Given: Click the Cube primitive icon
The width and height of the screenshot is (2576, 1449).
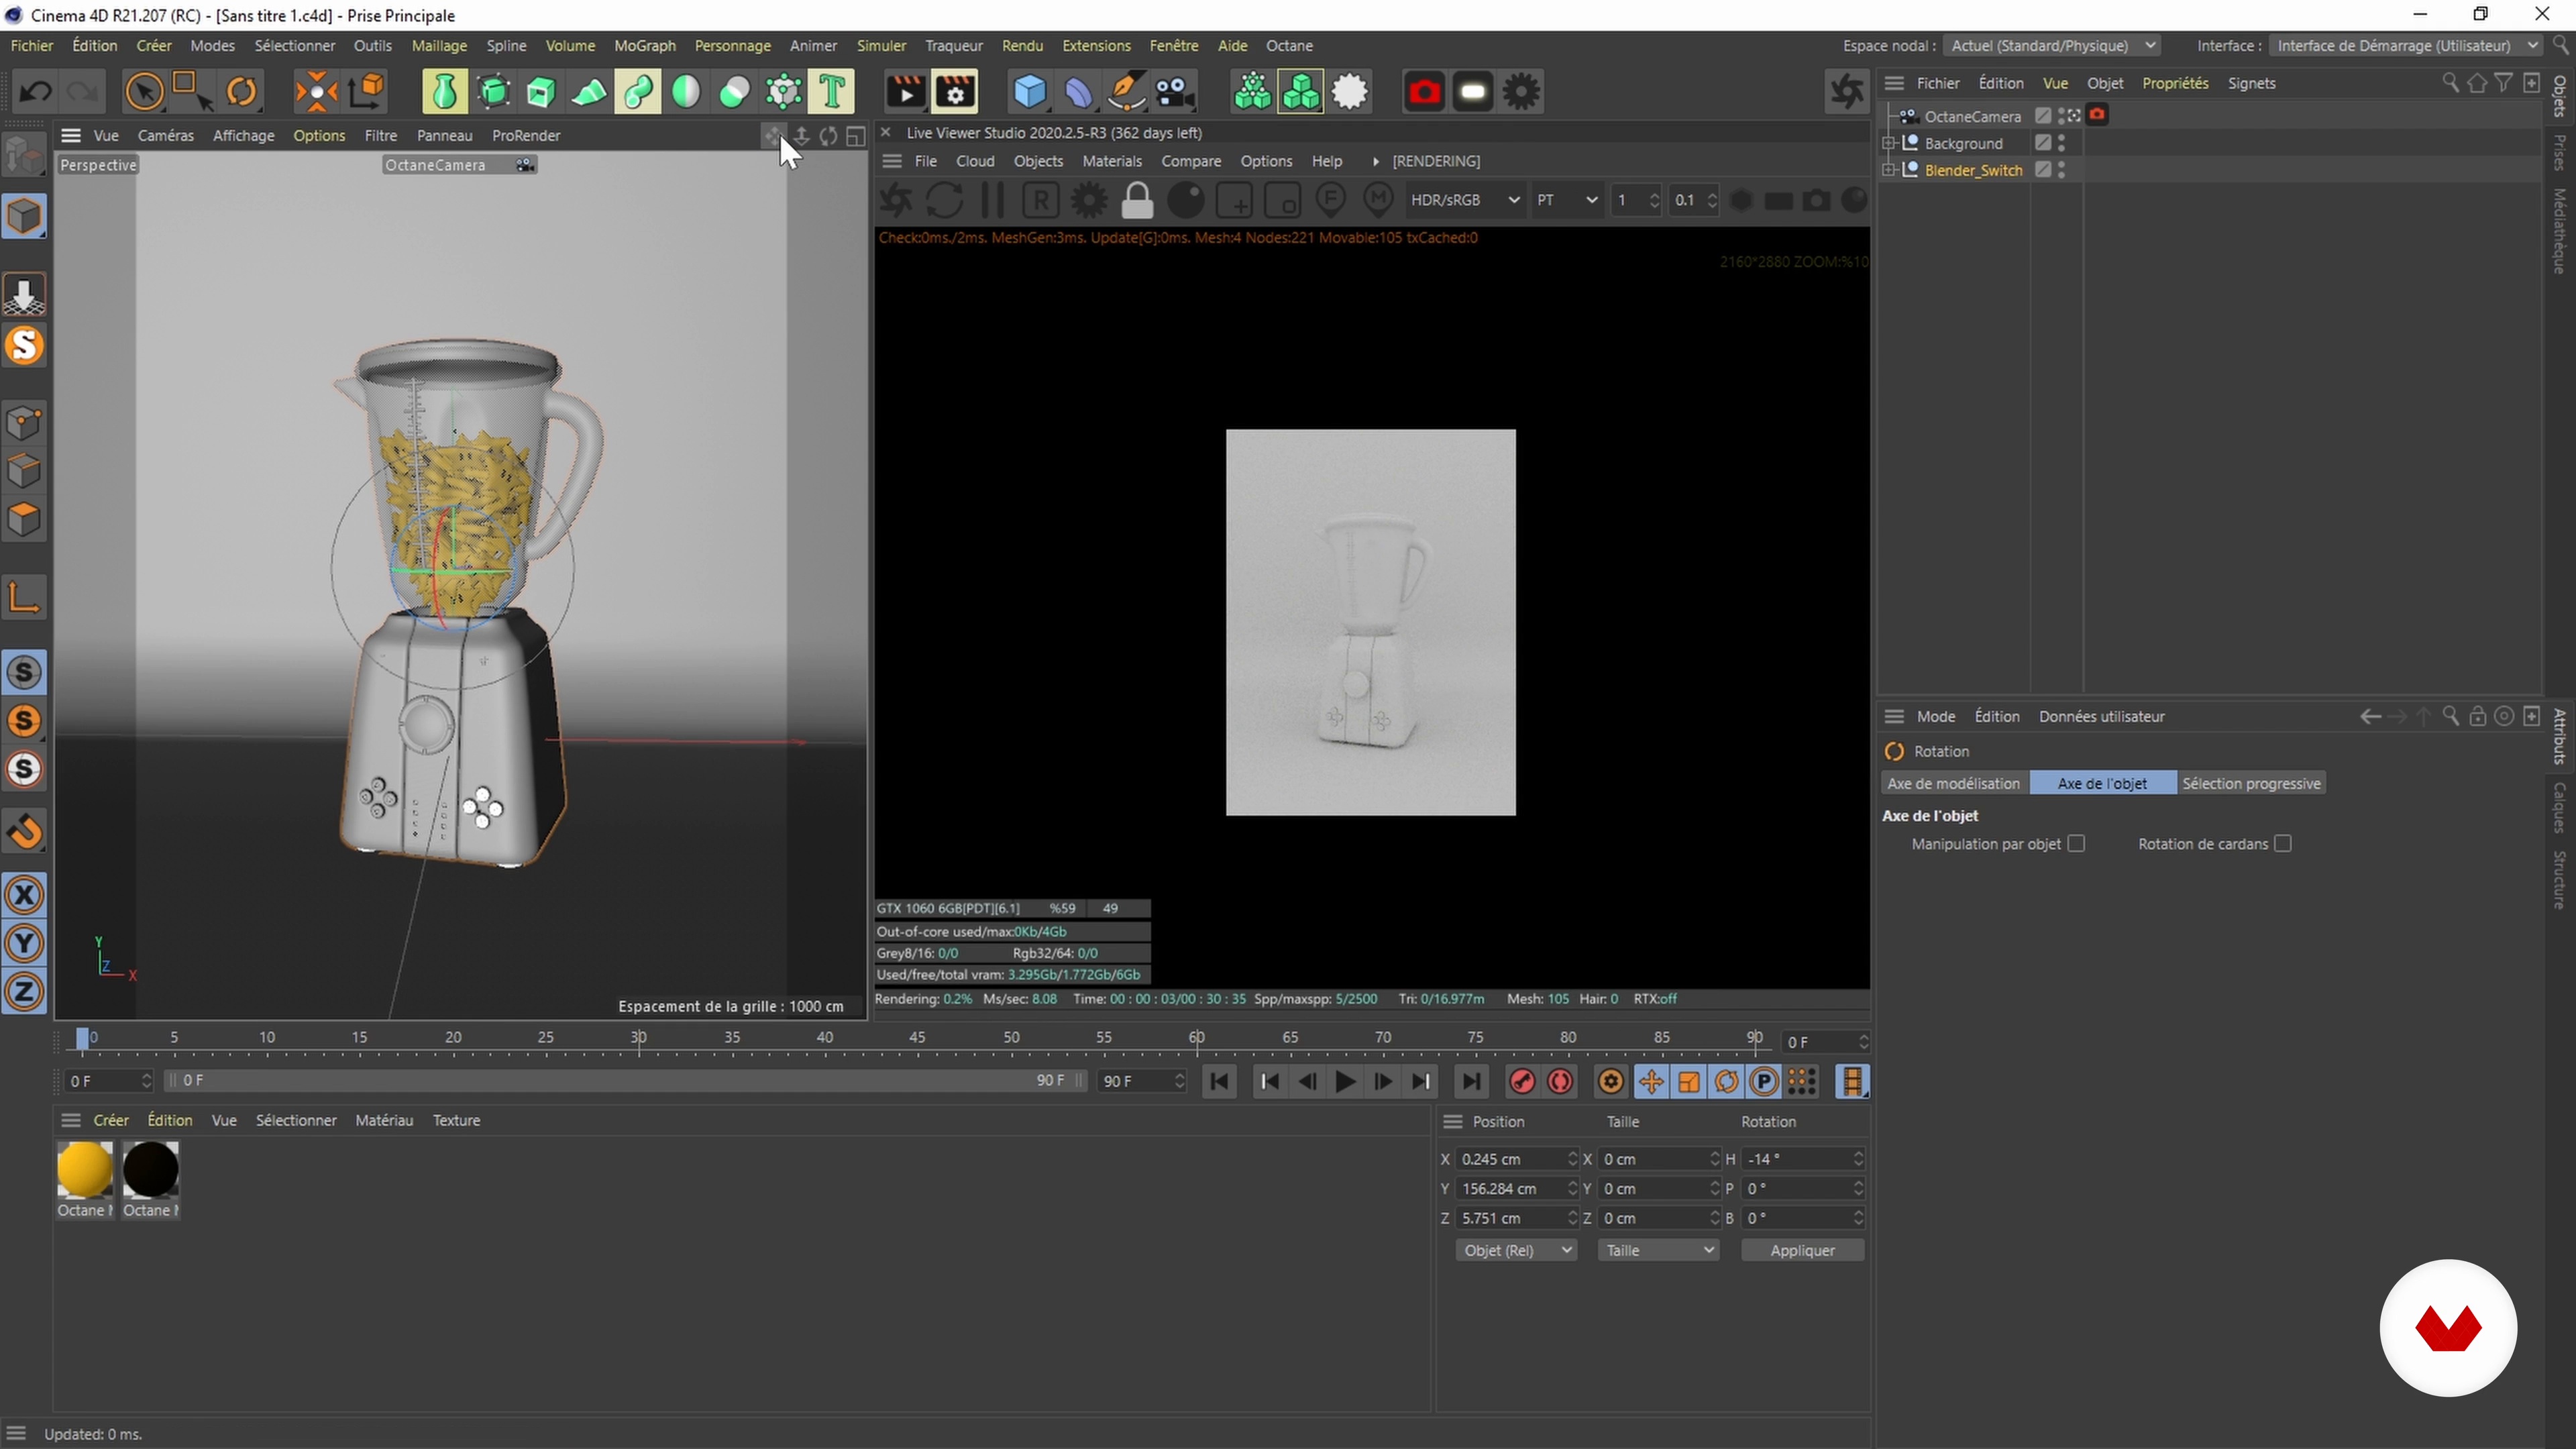Looking at the screenshot, I should coord(1029,92).
